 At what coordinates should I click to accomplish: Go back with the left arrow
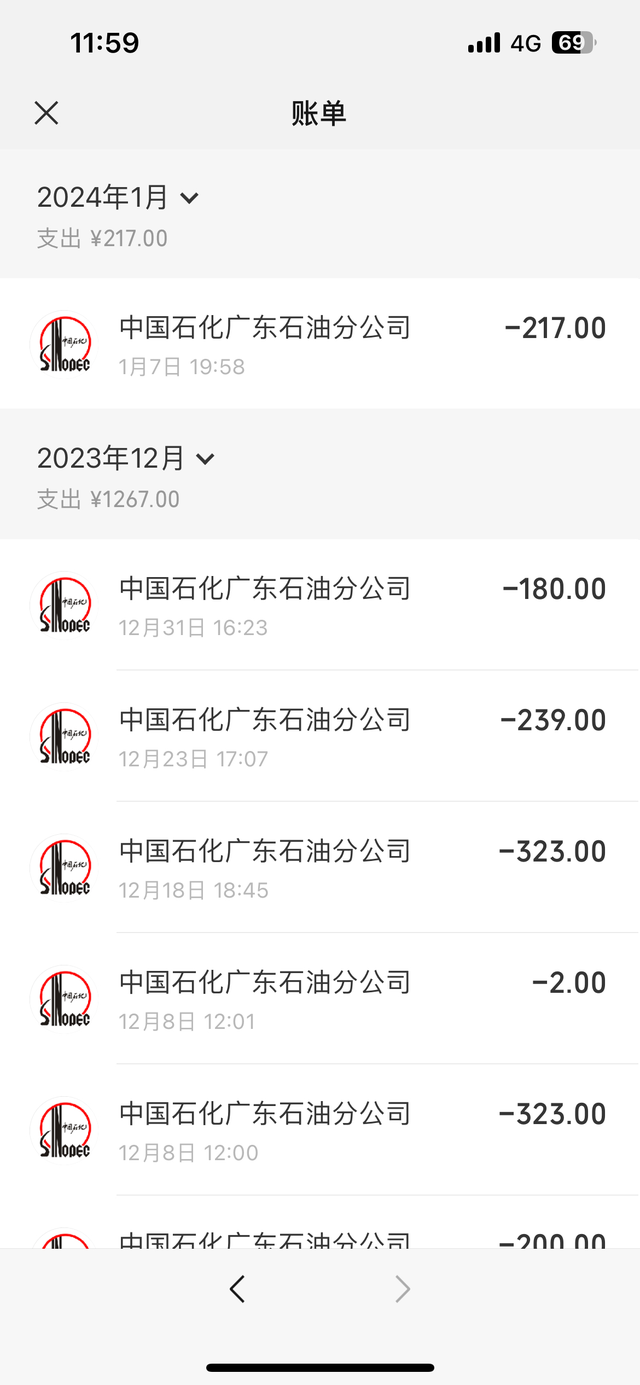coord(237,1290)
